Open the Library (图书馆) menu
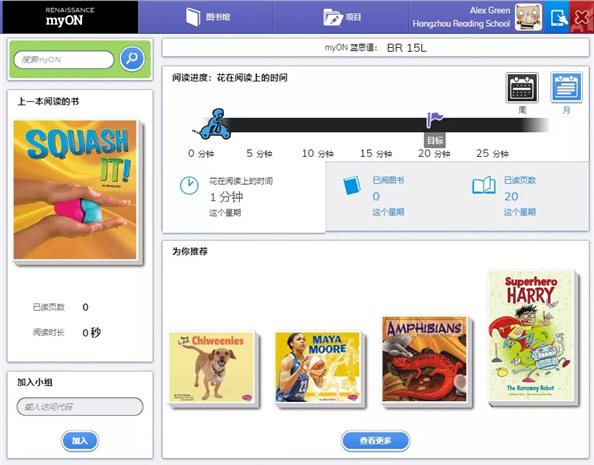The image size is (594, 465). 207,17
